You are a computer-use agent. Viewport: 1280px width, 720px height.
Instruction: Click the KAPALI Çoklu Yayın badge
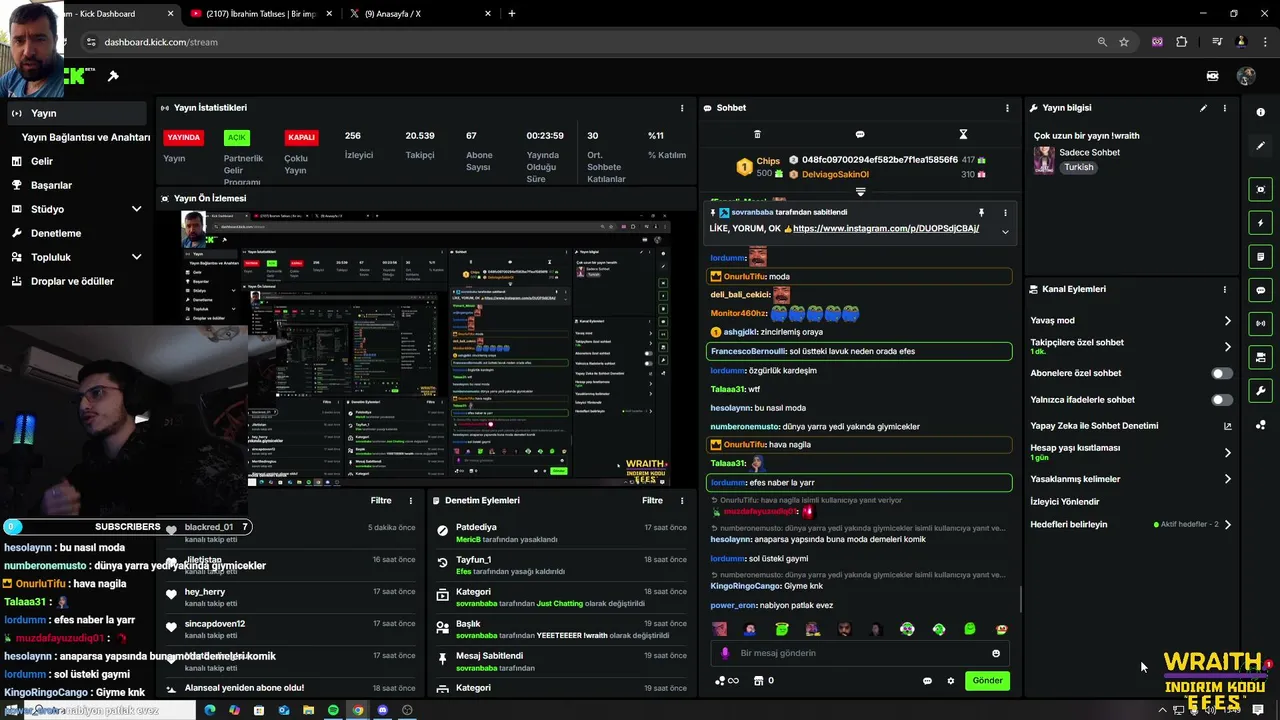[301, 137]
